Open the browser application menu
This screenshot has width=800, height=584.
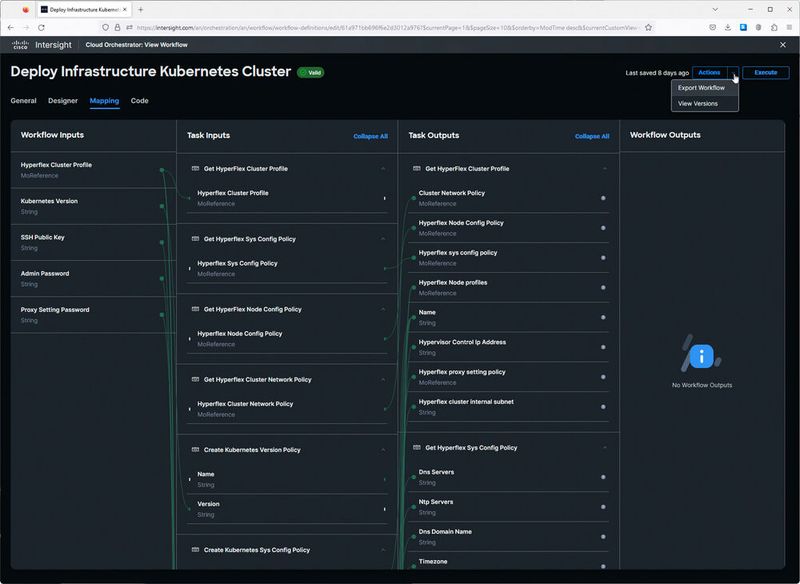click(x=789, y=28)
